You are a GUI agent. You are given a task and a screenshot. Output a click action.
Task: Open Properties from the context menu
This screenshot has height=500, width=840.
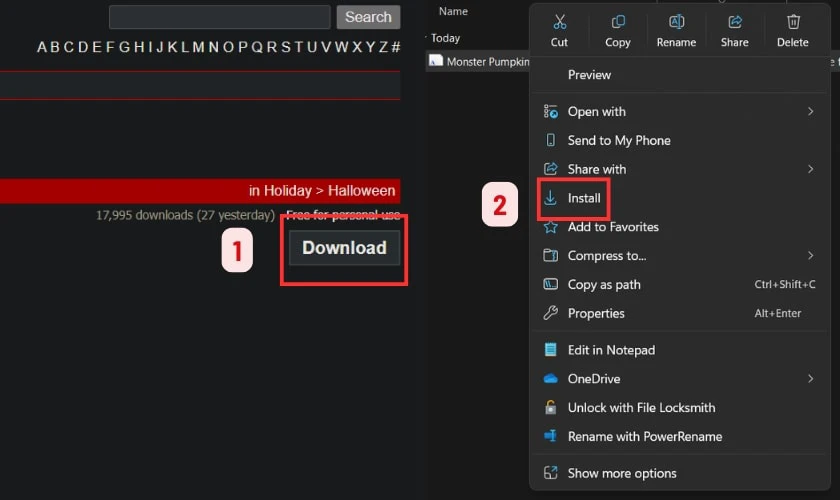pyautogui.click(x=596, y=313)
